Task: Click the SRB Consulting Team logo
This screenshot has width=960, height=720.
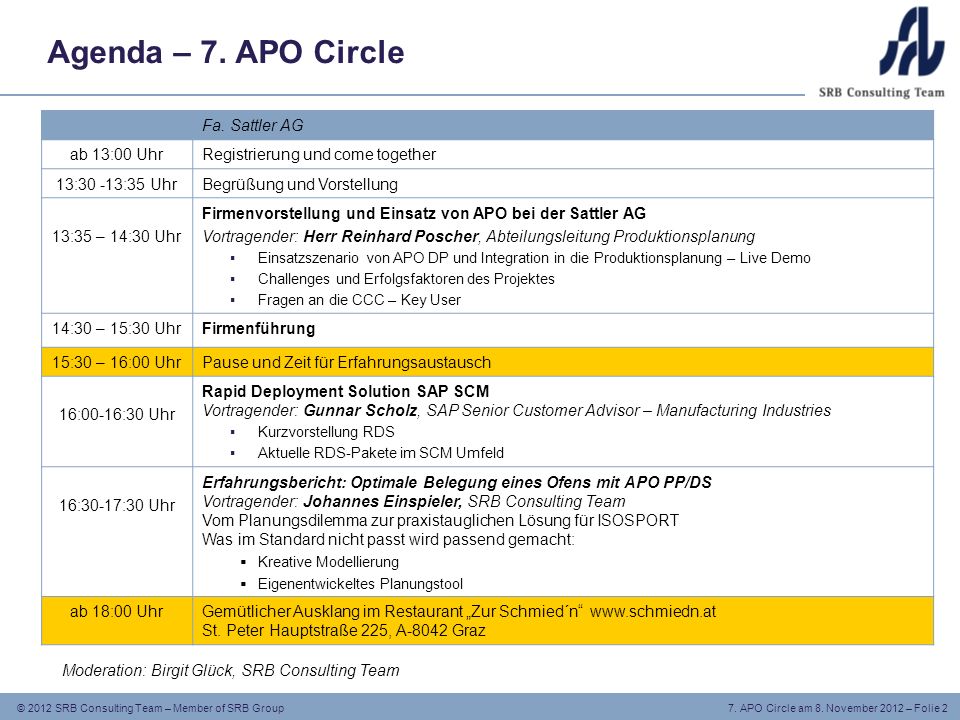Action: (x=882, y=52)
